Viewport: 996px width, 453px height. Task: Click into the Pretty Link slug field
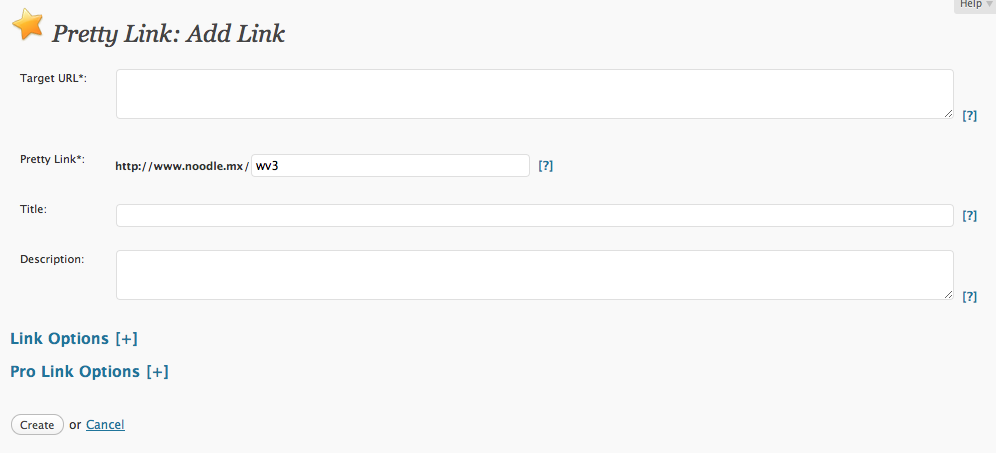tap(390, 166)
